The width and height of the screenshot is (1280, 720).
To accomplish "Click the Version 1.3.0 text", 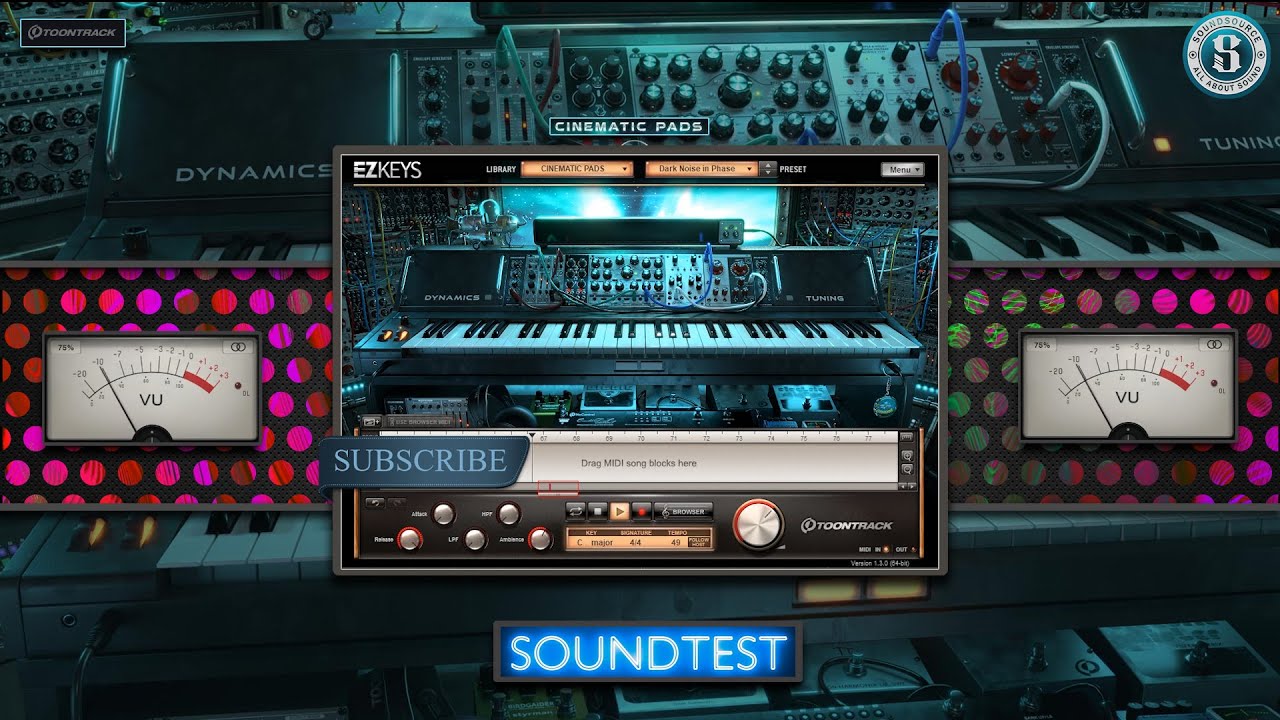I will (880, 563).
